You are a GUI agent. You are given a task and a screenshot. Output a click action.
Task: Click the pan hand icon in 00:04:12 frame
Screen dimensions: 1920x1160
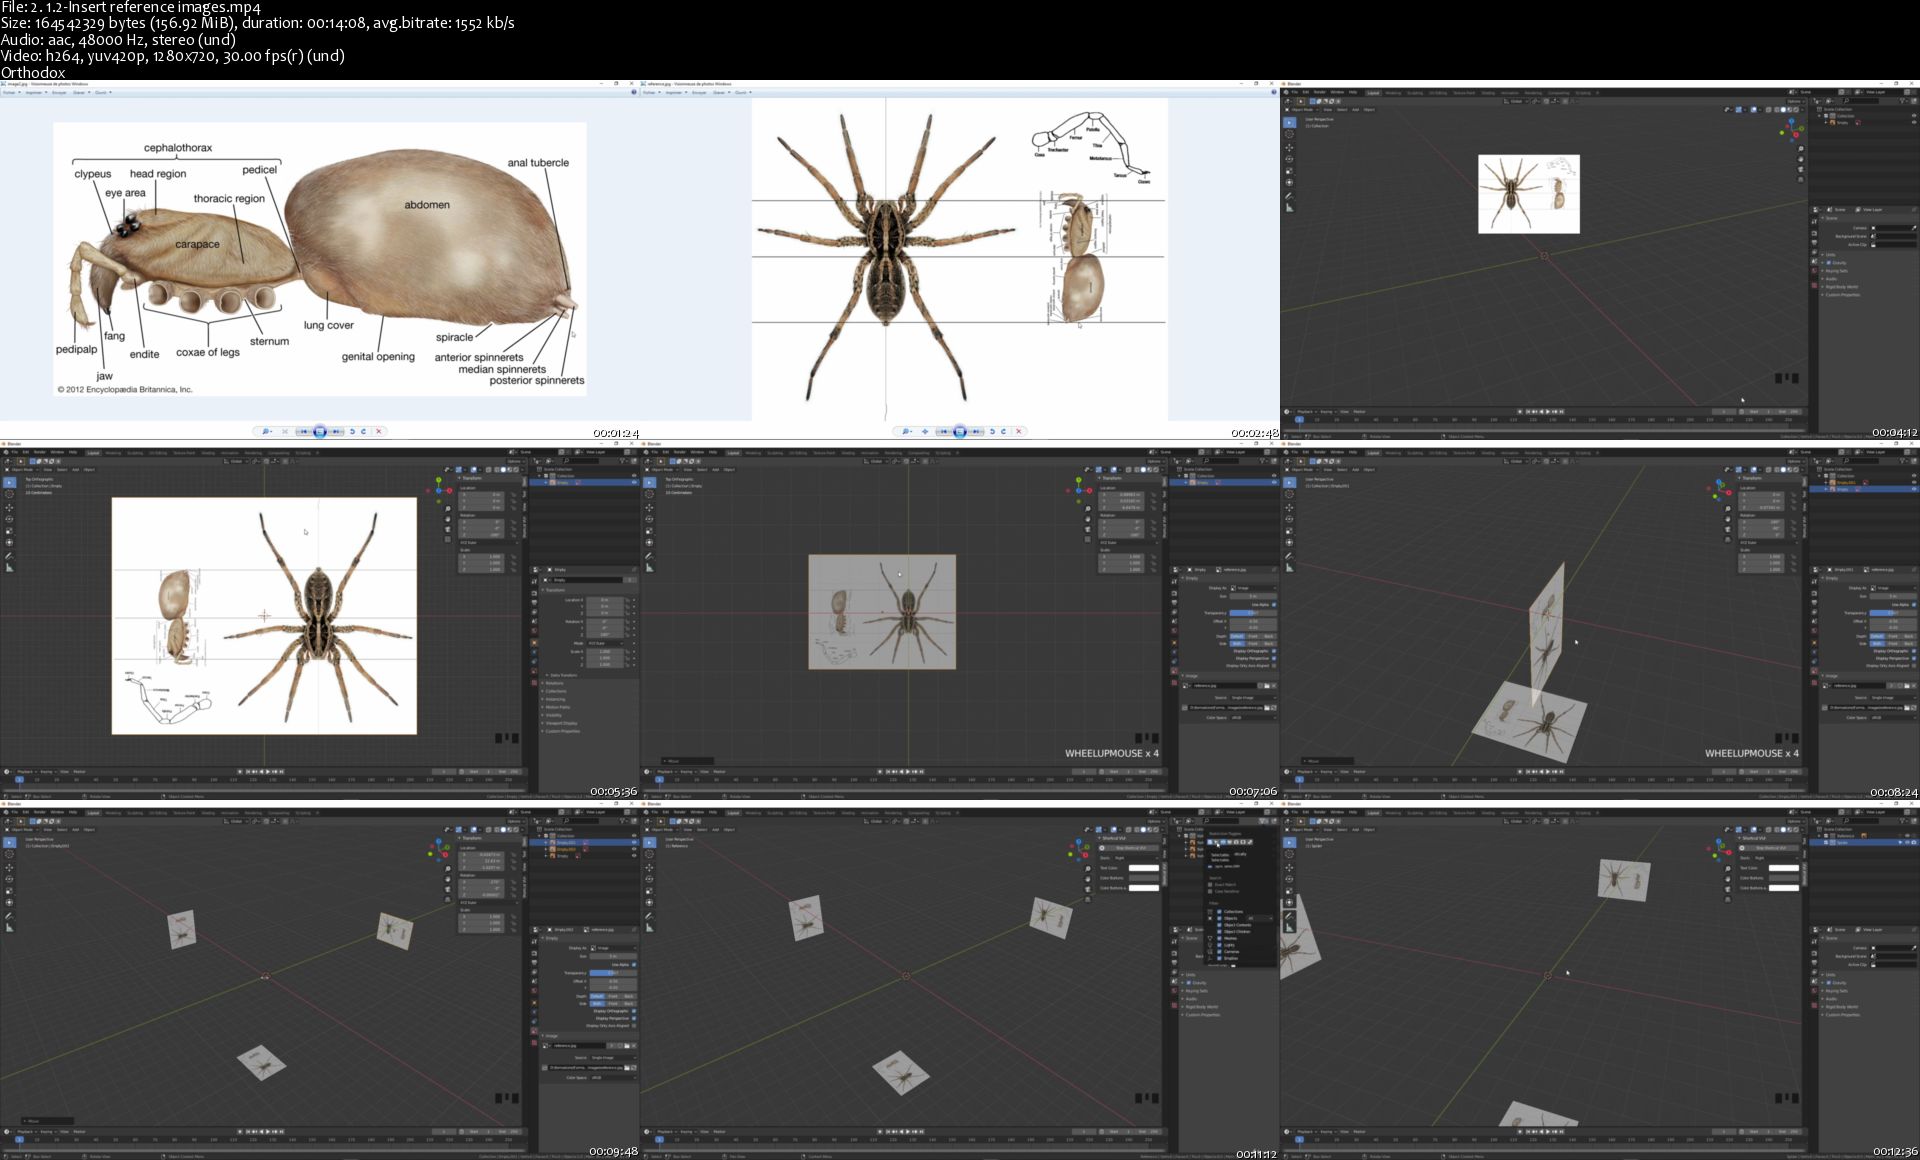point(1801,159)
